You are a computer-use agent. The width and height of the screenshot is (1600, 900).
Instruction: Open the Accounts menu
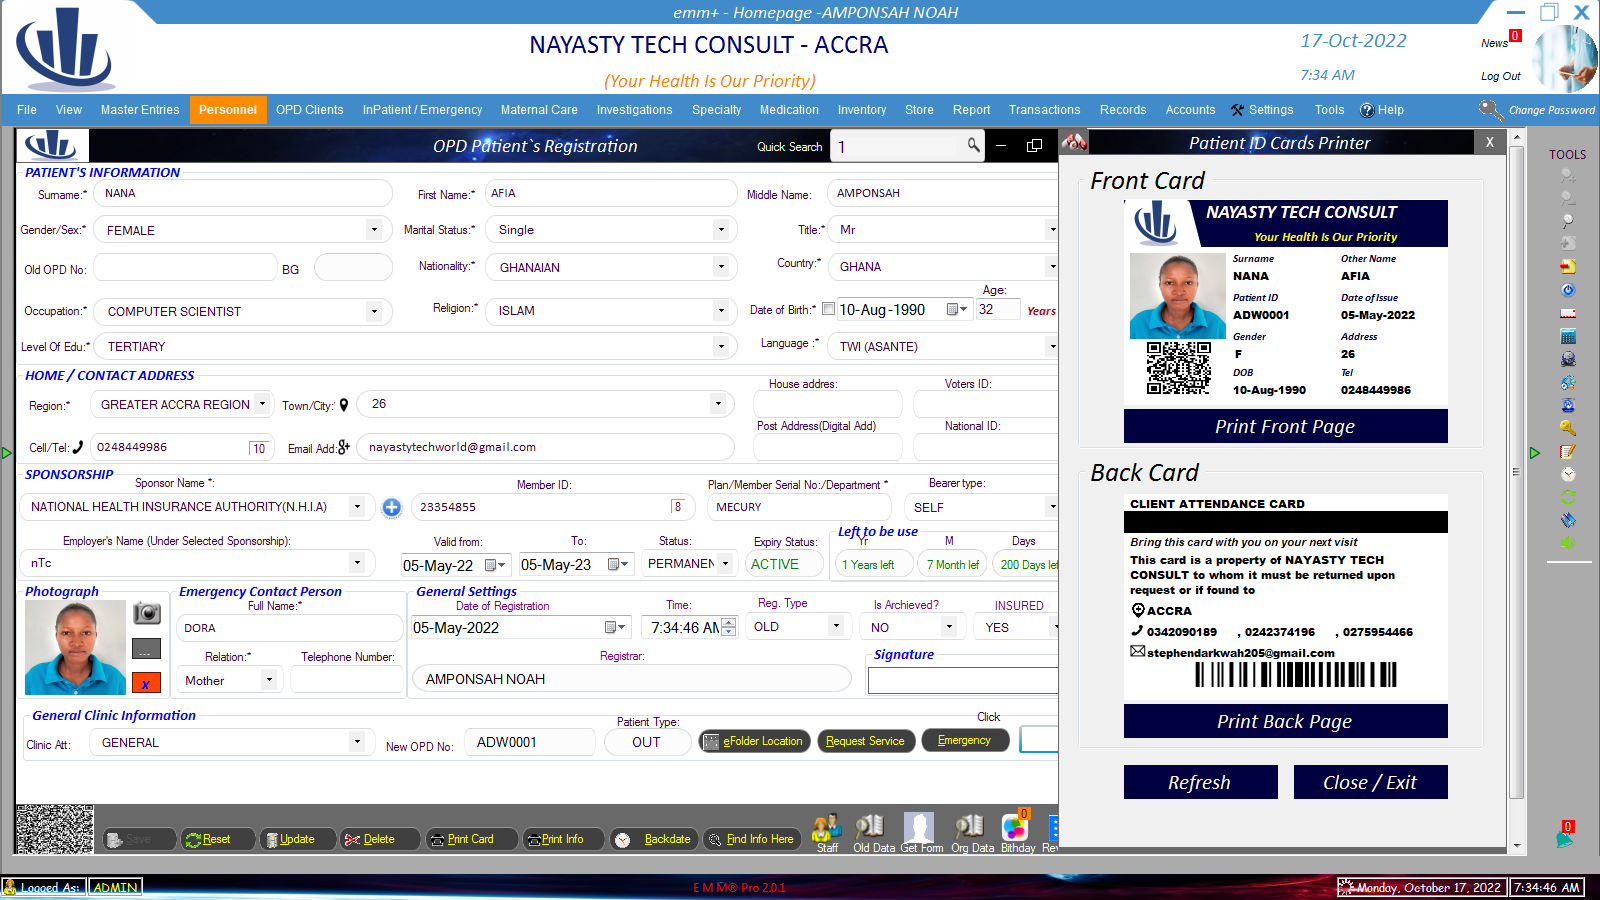point(1190,110)
